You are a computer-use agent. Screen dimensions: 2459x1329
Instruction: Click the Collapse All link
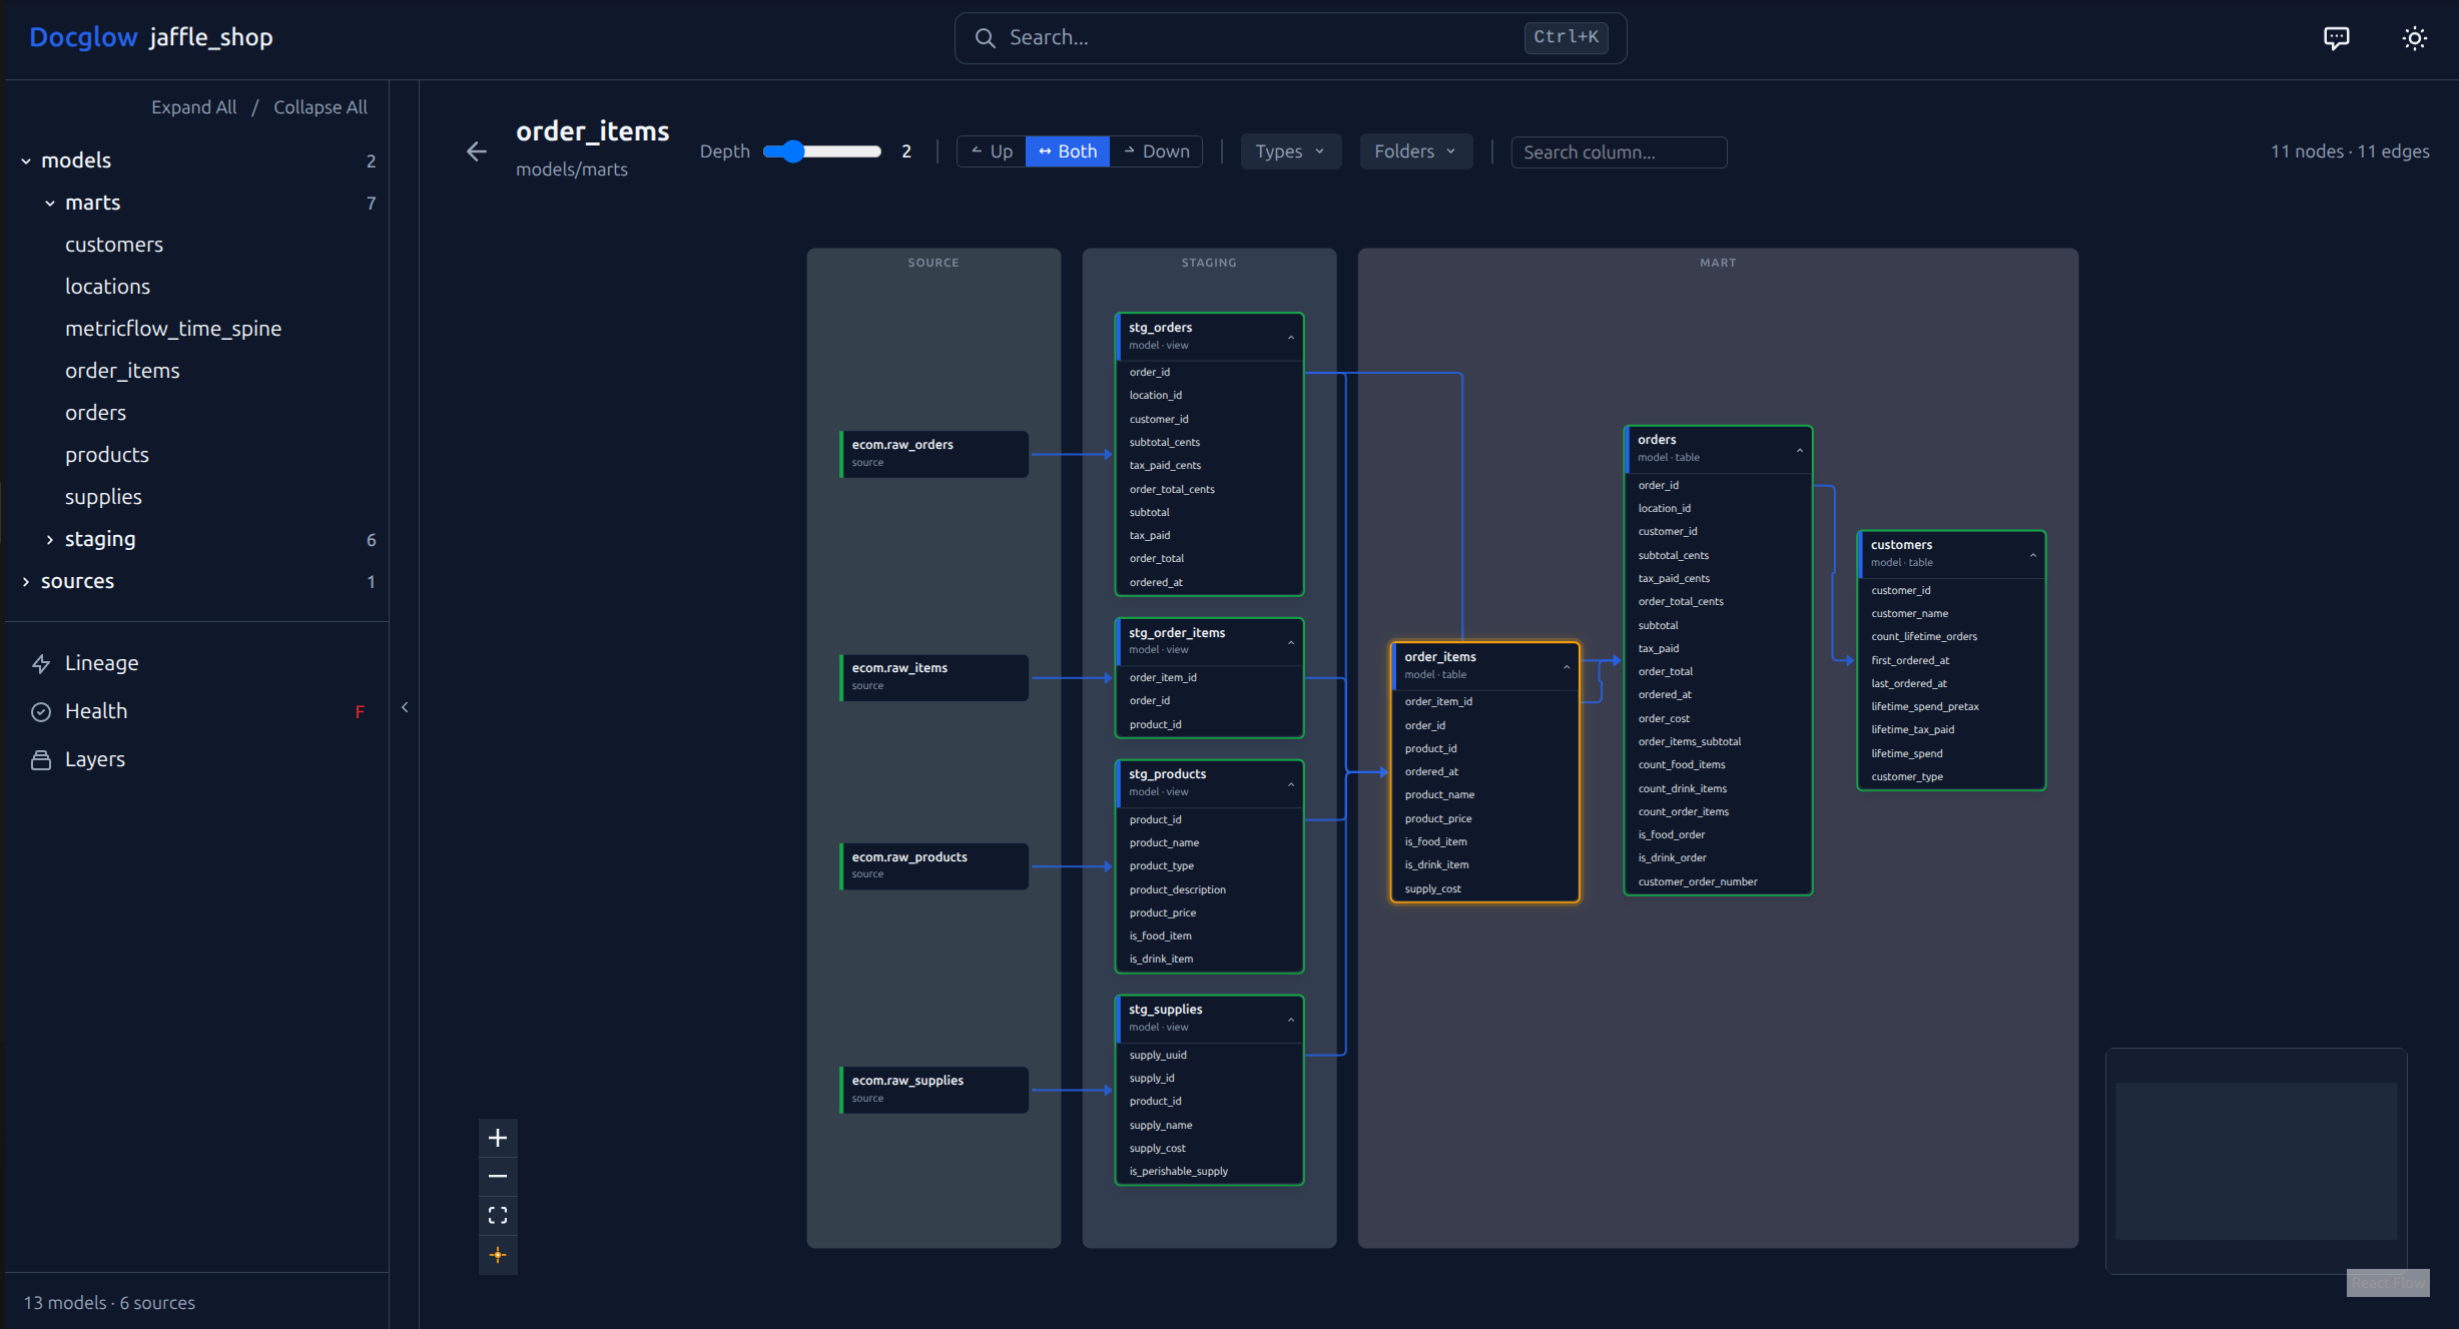pos(320,107)
